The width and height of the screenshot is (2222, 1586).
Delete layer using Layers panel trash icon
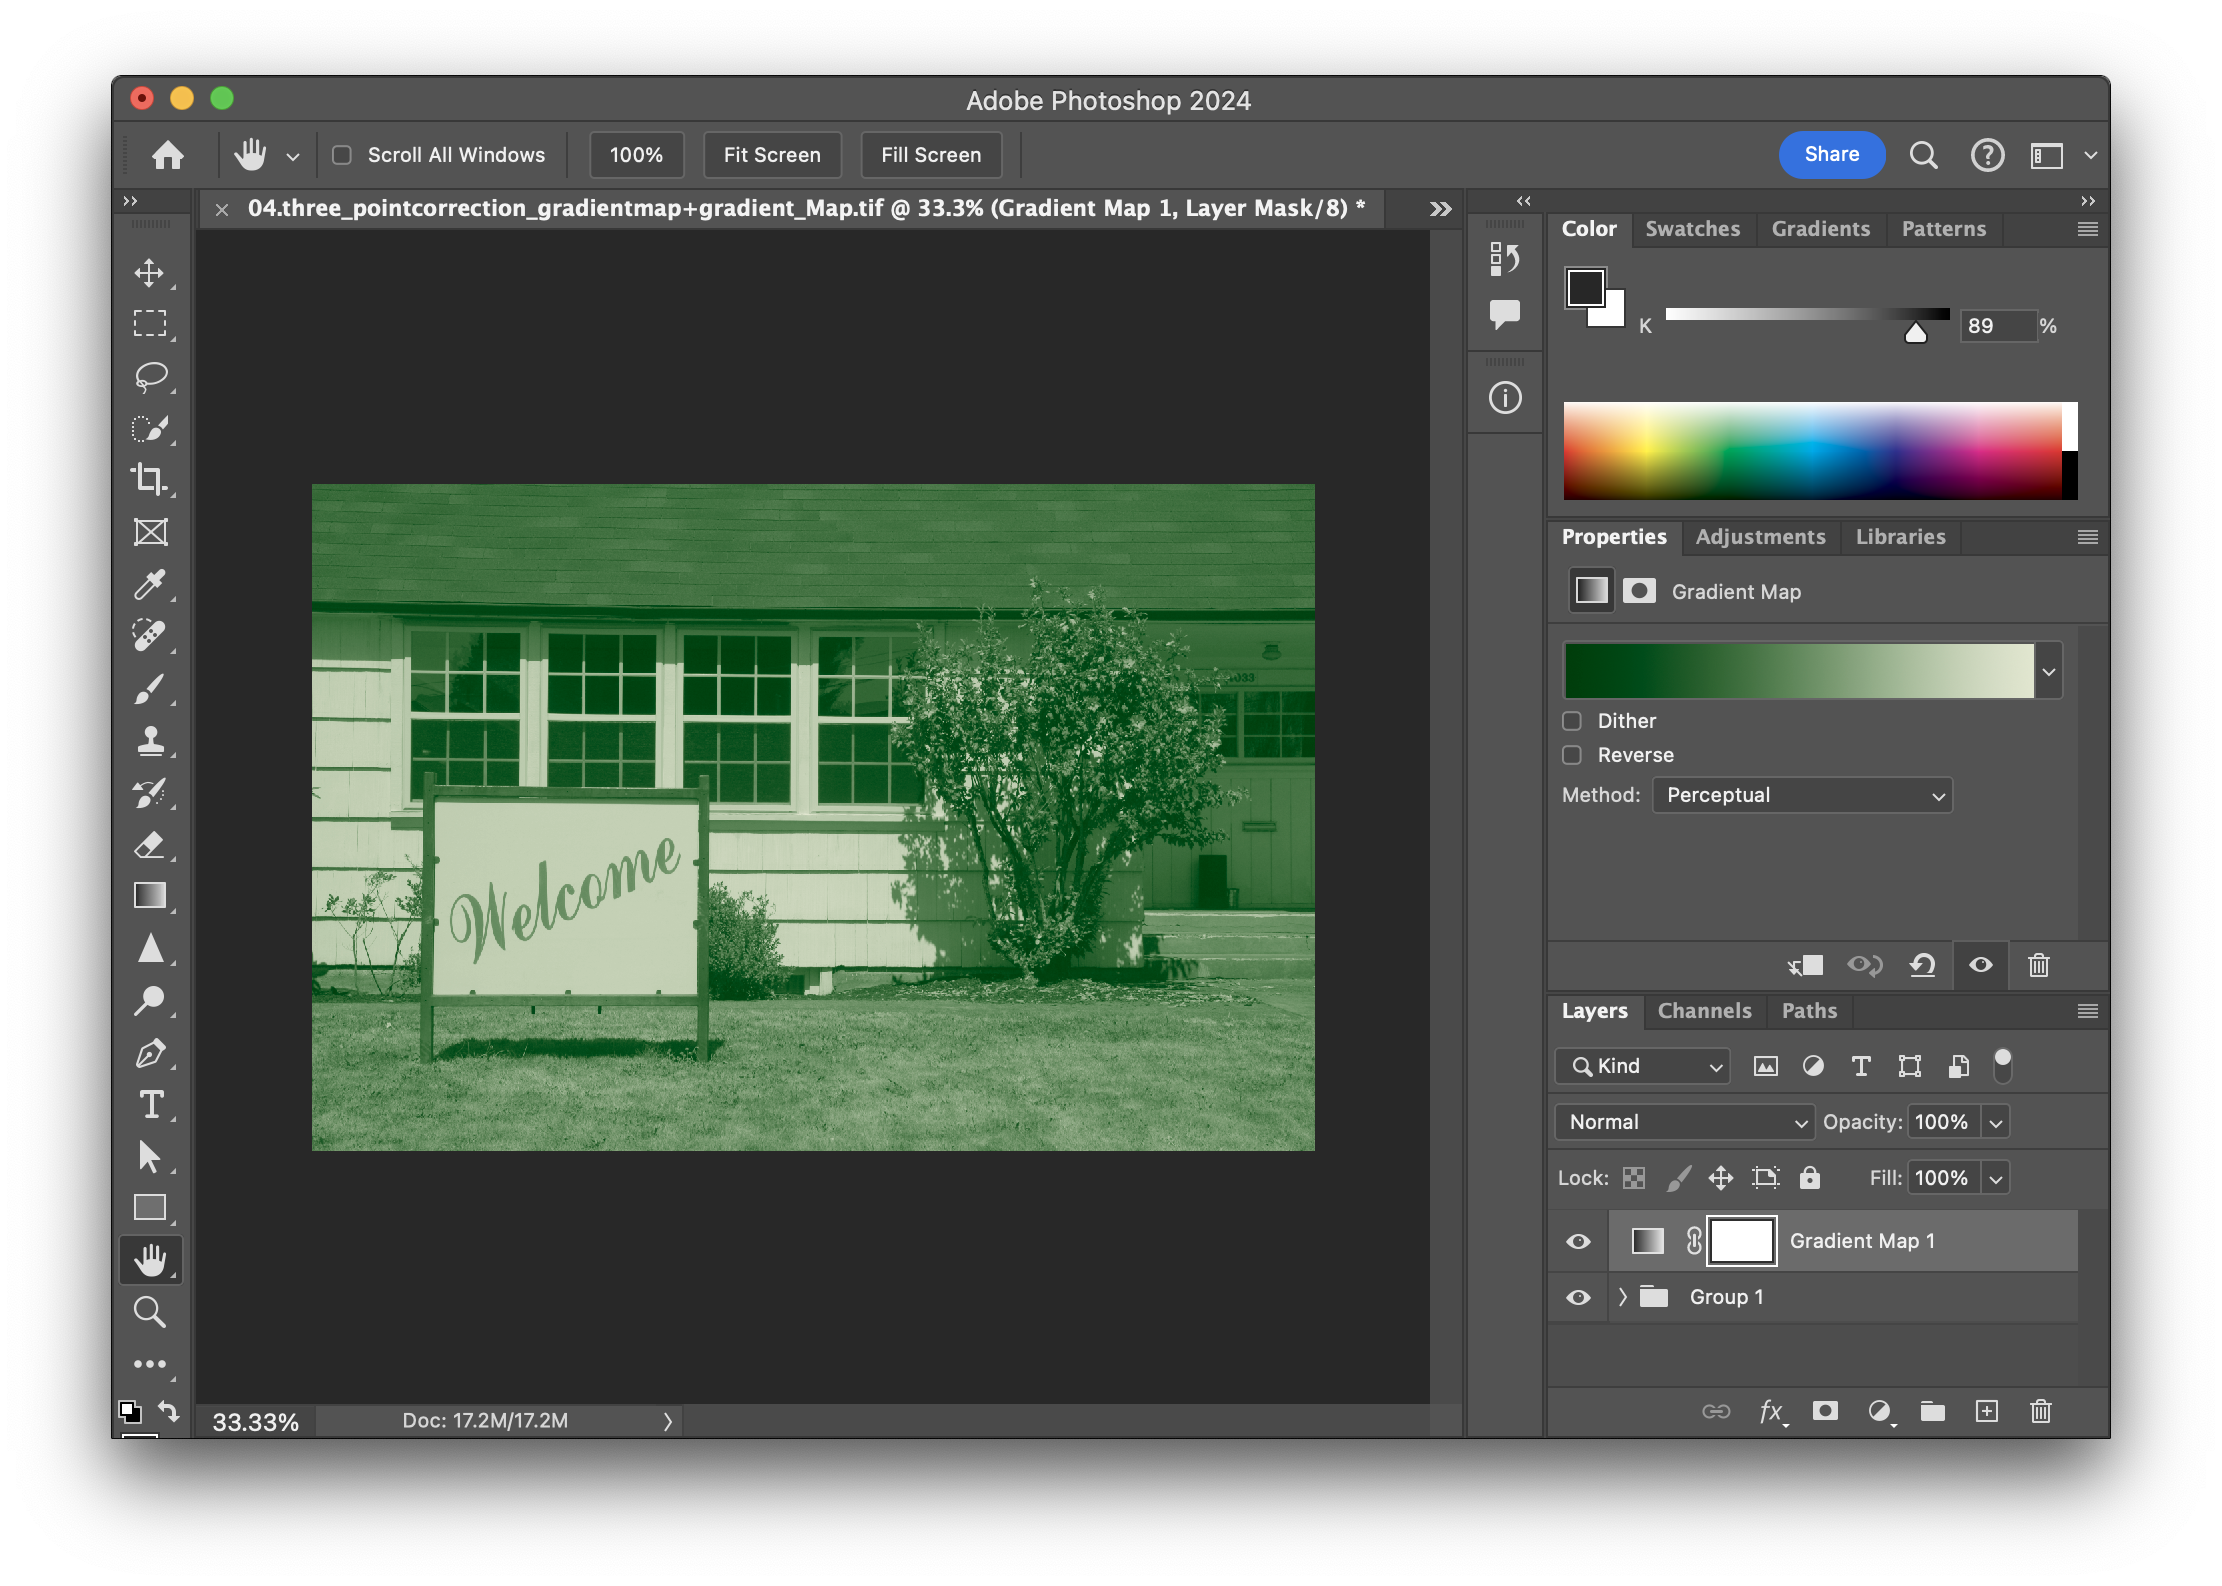tap(2041, 1411)
